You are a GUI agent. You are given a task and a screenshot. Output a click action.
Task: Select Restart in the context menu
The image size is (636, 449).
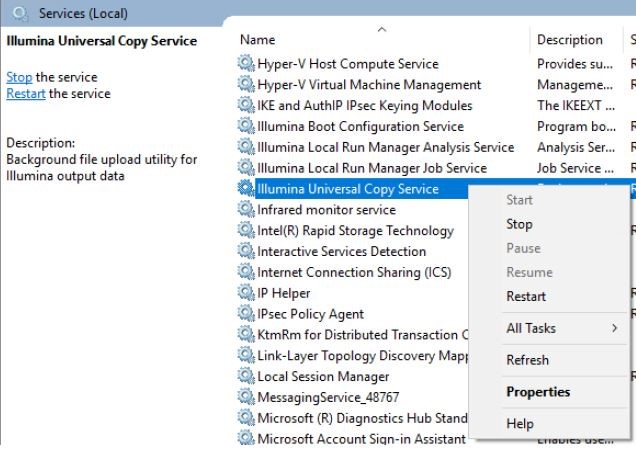click(526, 296)
